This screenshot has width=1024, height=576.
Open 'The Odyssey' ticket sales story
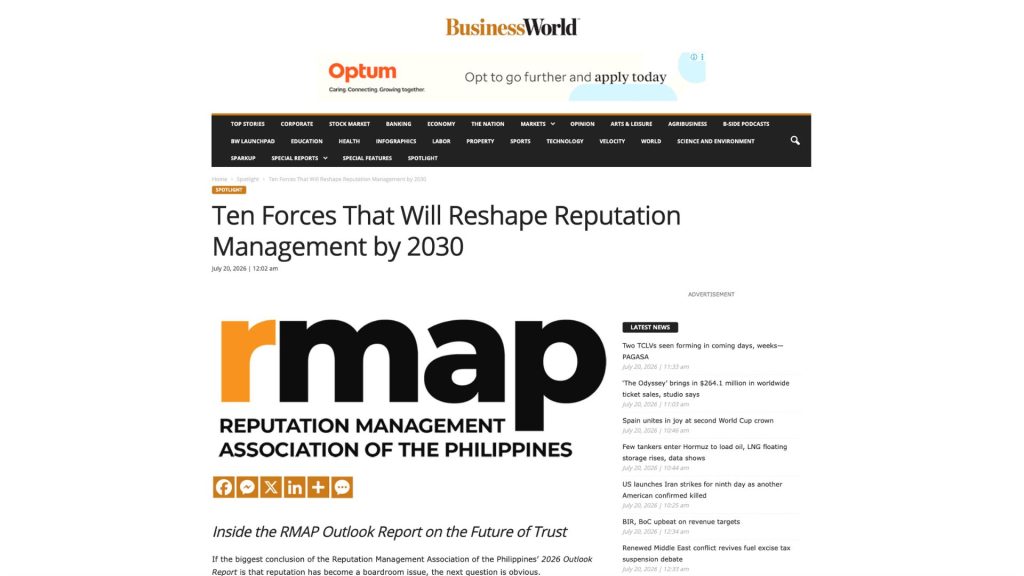pyautogui.click(x=705, y=389)
